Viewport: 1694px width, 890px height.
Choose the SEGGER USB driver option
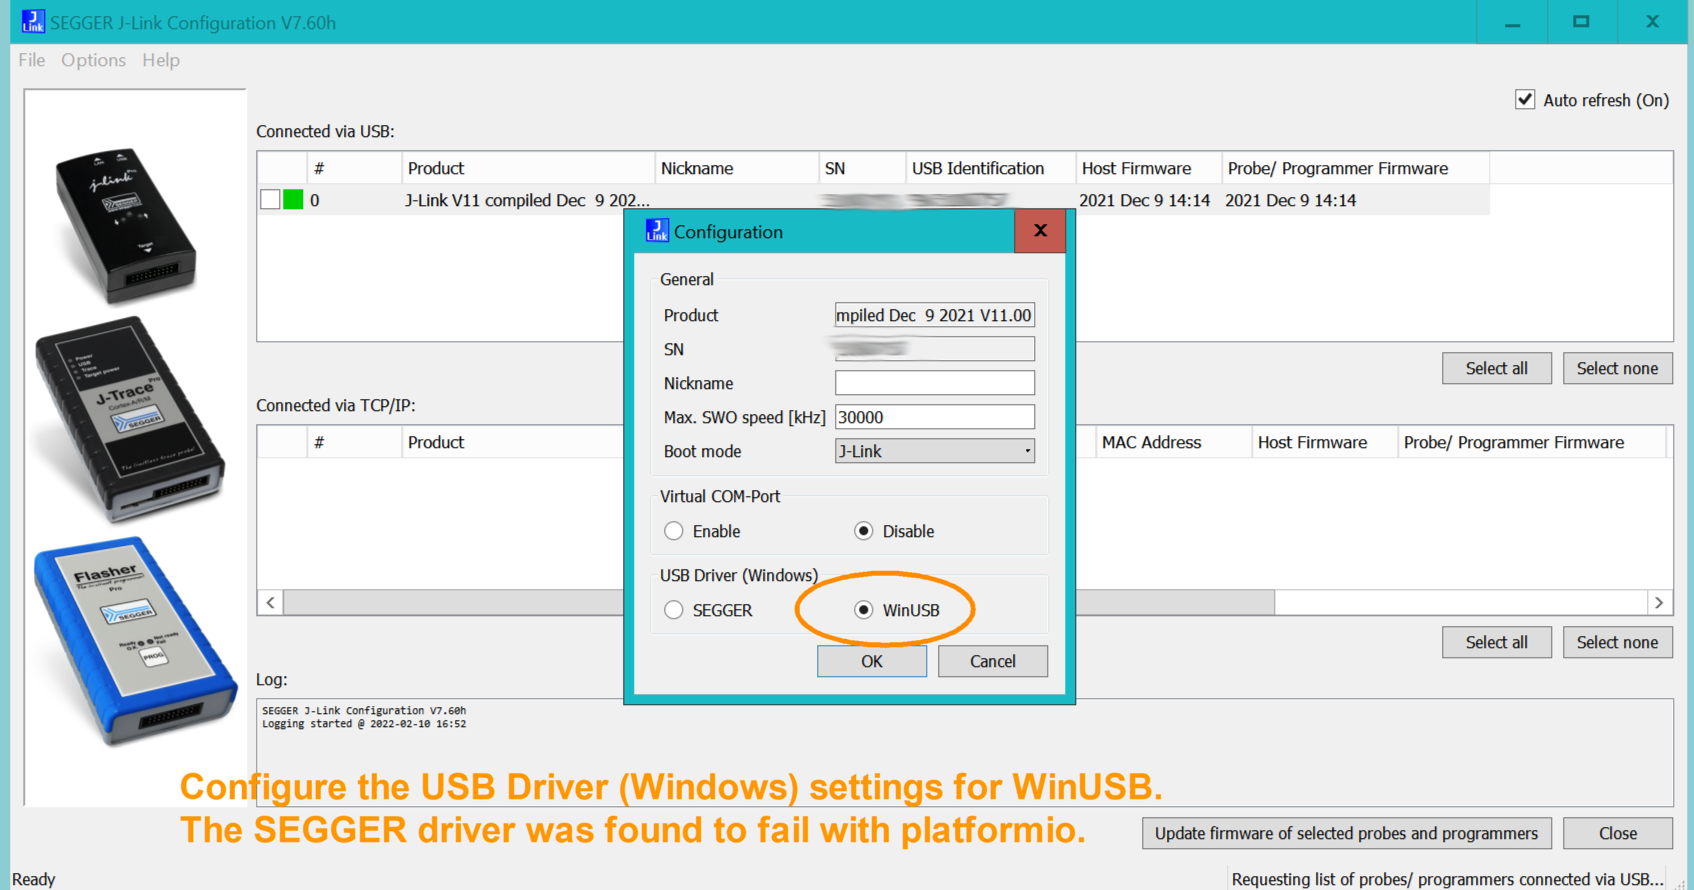click(674, 610)
